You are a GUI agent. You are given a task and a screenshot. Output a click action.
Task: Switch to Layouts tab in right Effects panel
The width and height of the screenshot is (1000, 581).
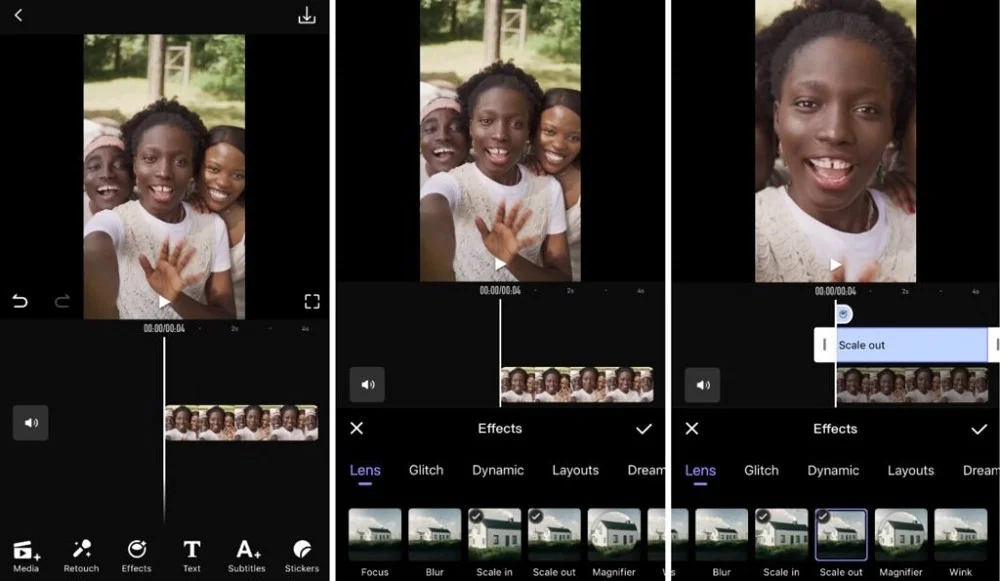tap(911, 471)
